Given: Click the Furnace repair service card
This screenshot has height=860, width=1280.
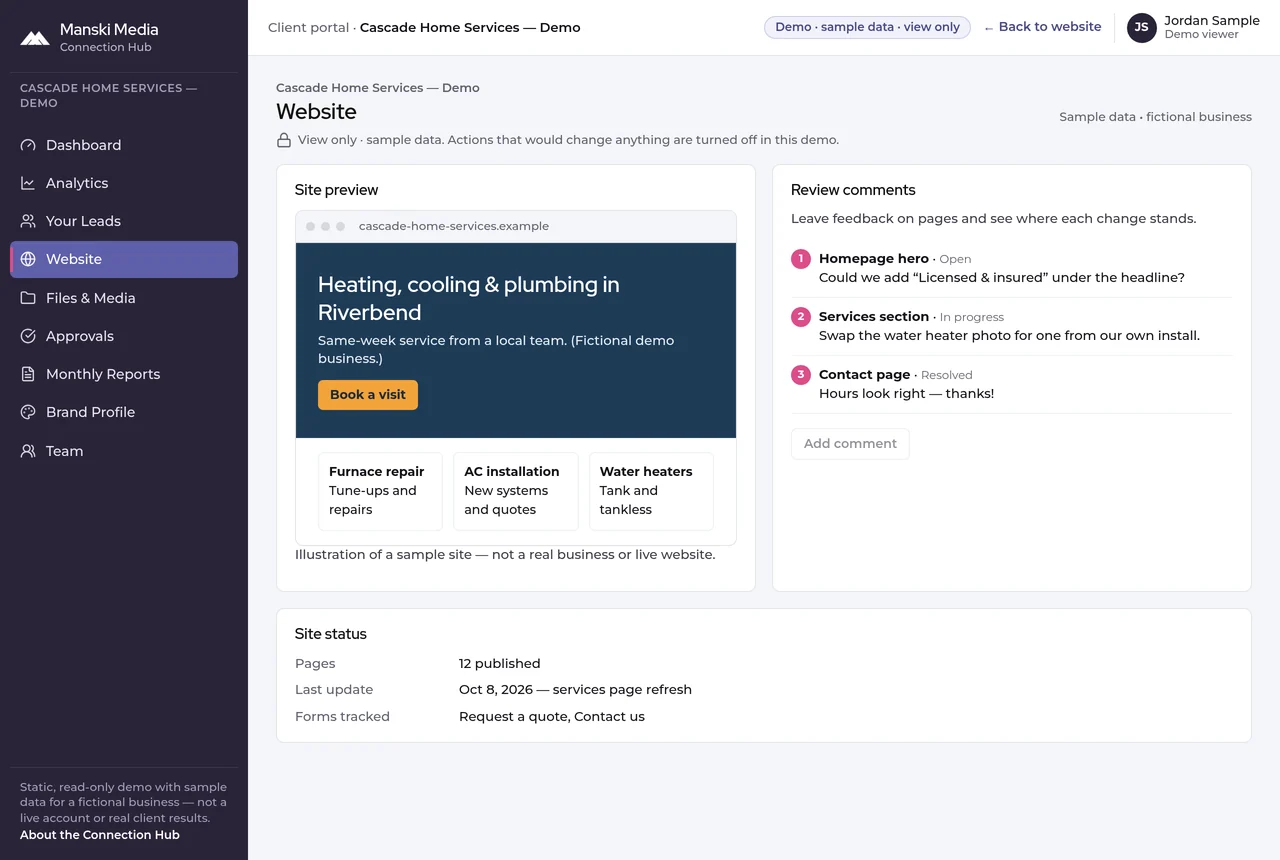Looking at the screenshot, I should [380, 491].
